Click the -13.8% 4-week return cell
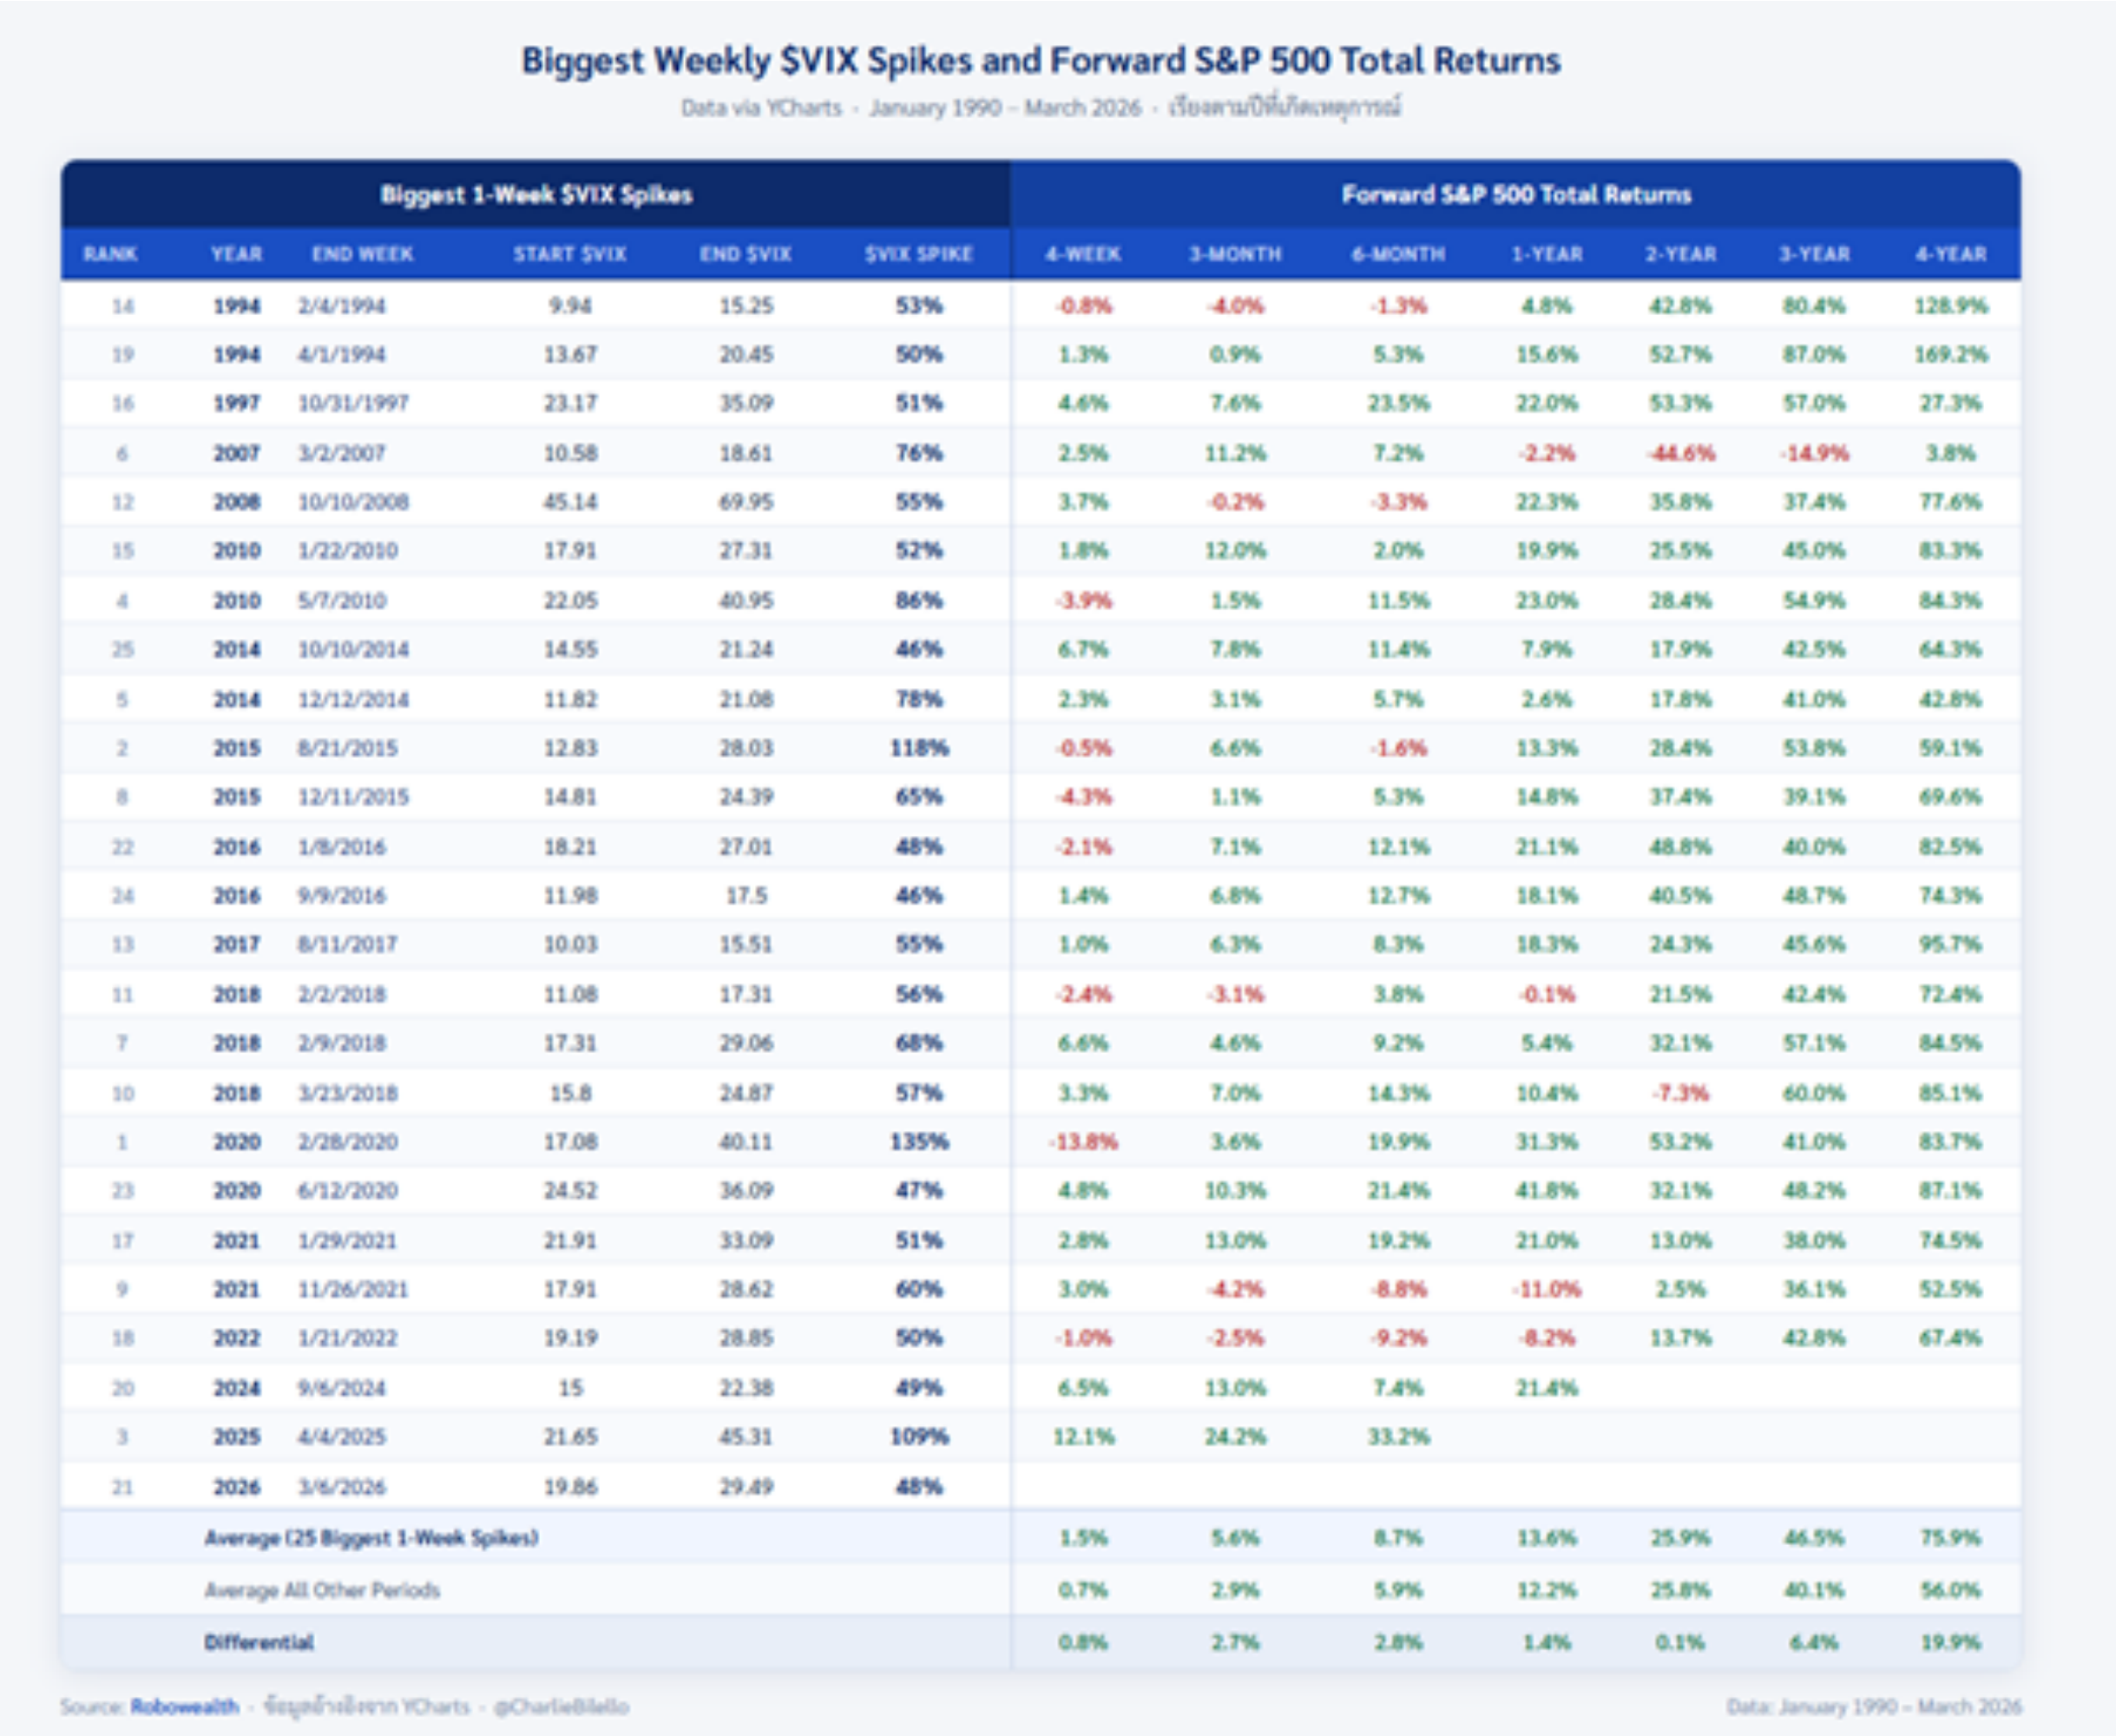 [1083, 1141]
